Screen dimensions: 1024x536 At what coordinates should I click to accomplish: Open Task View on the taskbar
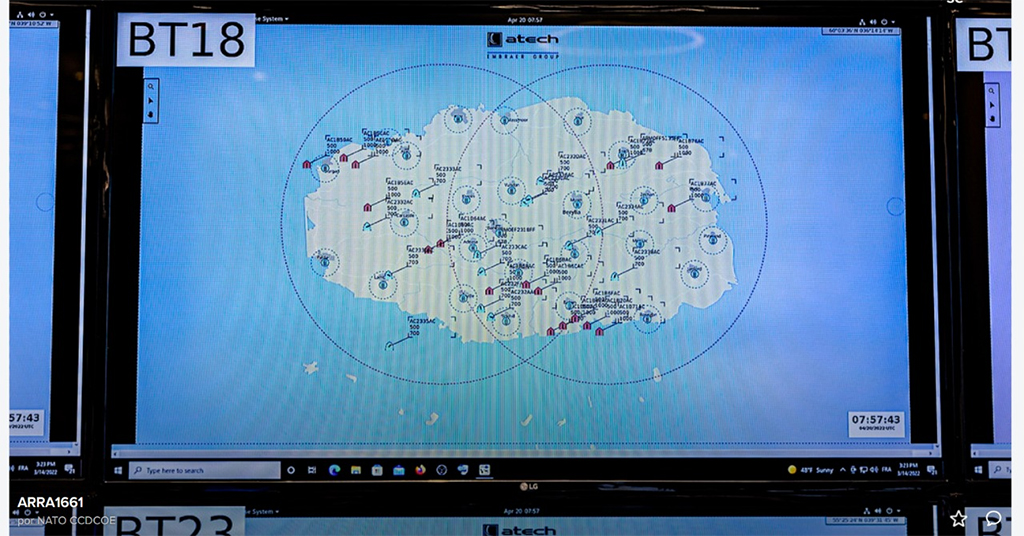[312, 470]
